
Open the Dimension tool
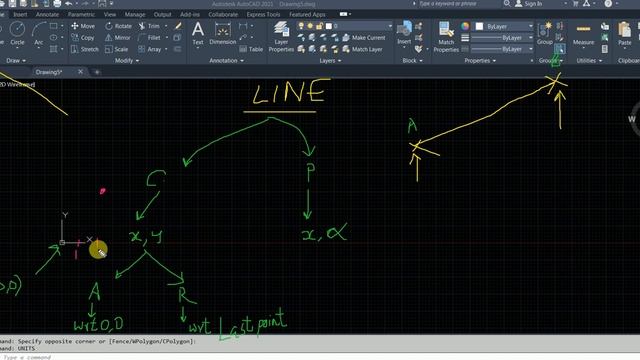(x=222, y=33)
